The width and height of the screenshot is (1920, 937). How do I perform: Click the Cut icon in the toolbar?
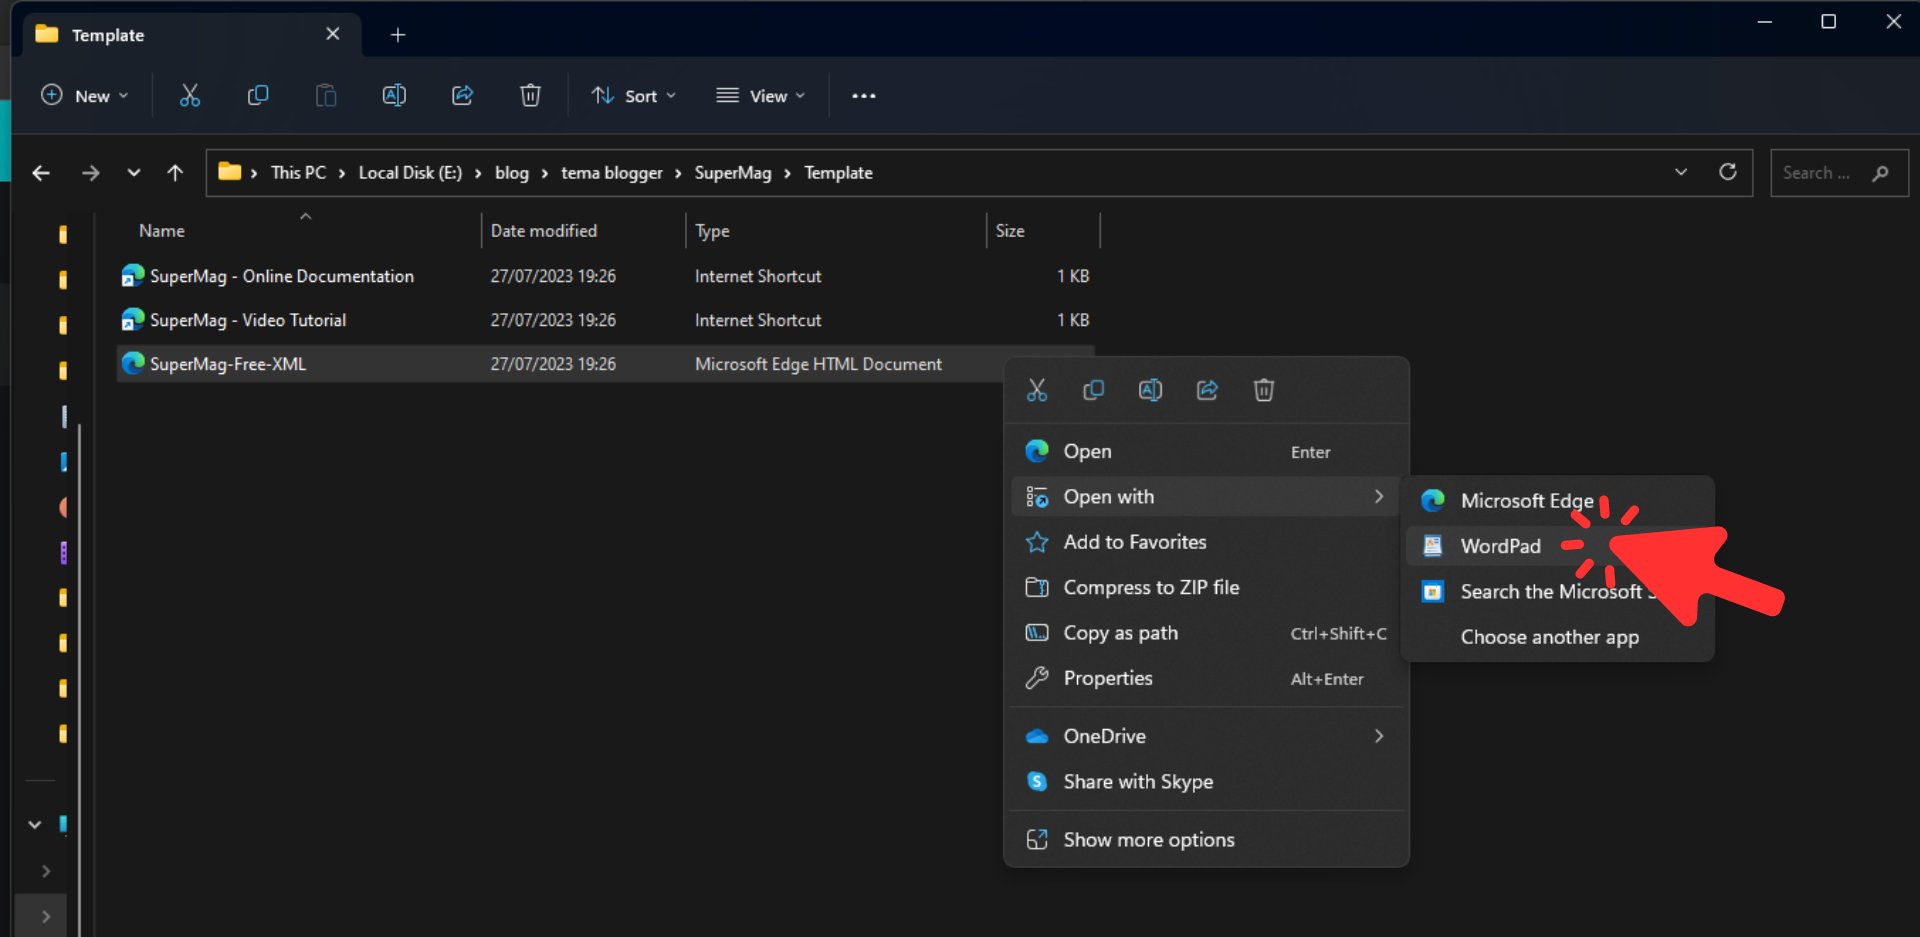[190, 96]
